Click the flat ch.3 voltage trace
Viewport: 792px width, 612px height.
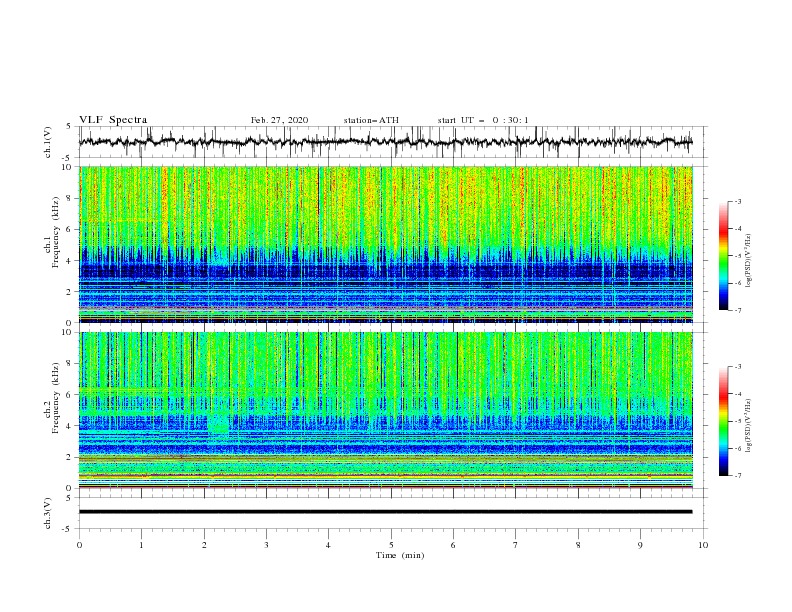pos(385,512)
